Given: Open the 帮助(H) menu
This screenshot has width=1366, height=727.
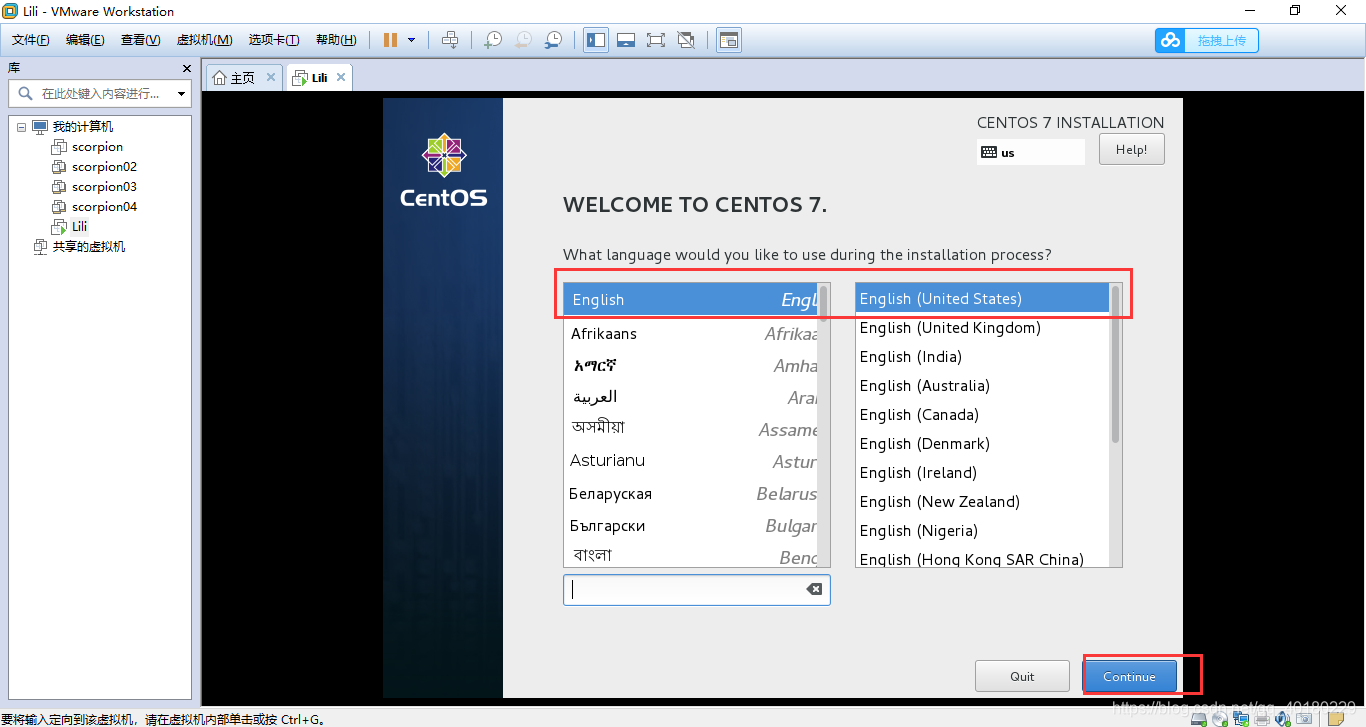Looking at the screenshot, I should point(336,40).
